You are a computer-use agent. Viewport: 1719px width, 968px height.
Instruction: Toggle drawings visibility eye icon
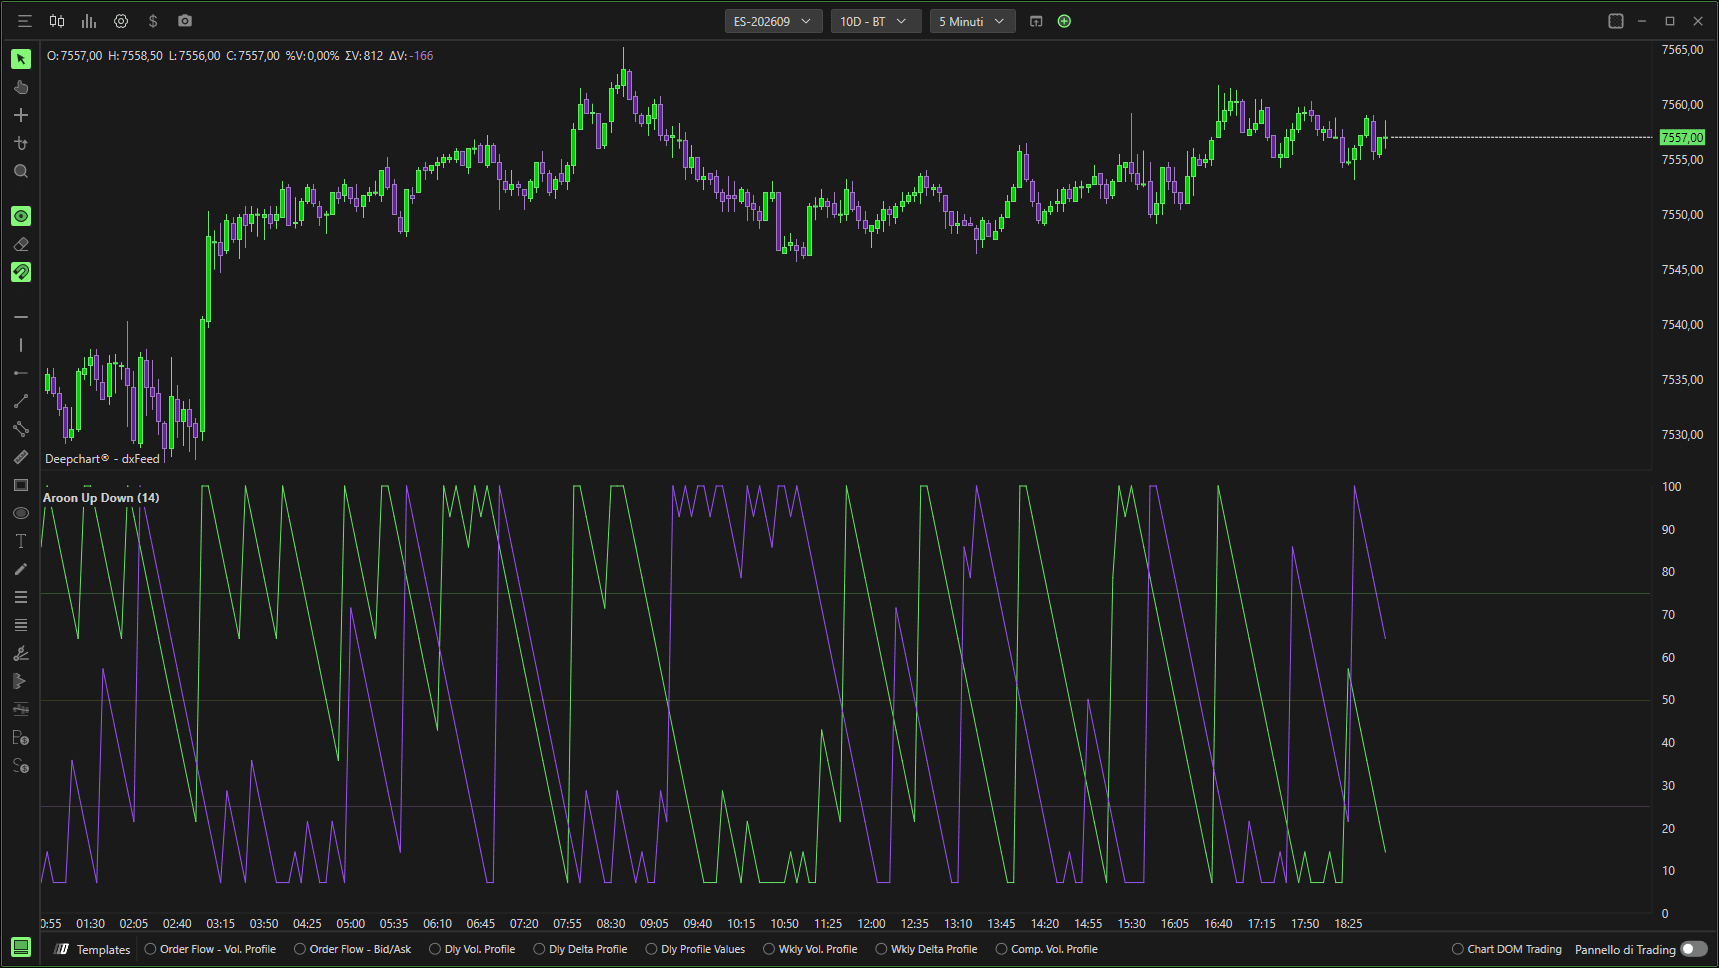(x=21, y=216)
